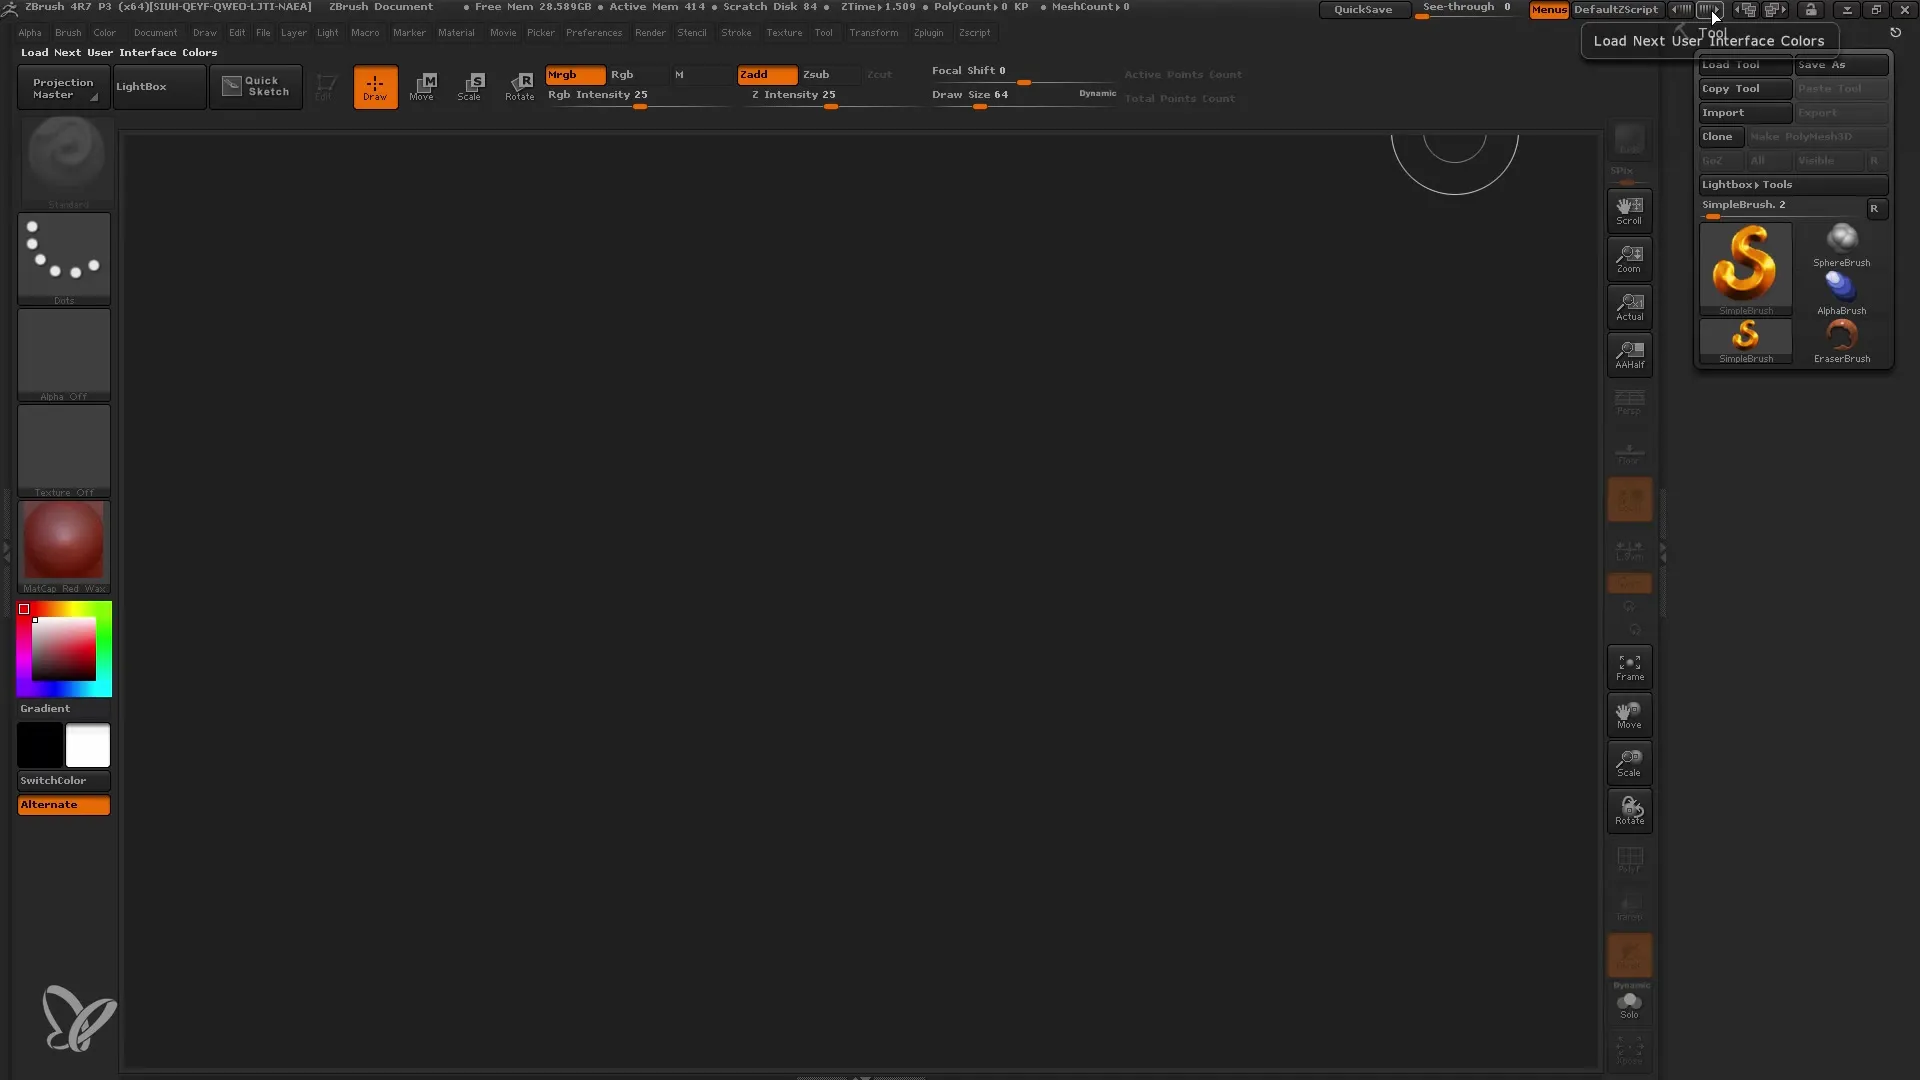Open the Menus menu item

(x=1547, y=9)
